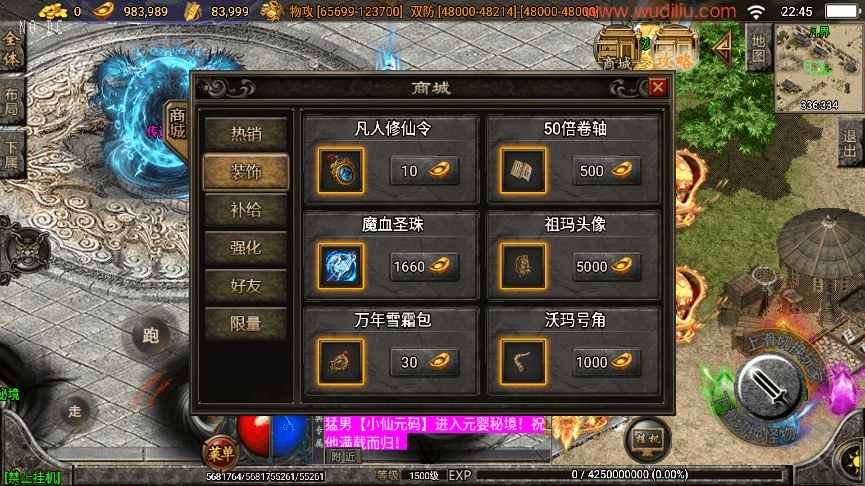Toggle 走 walk movement mode
This screenshot has height=486, width=865.
(75, 411)
